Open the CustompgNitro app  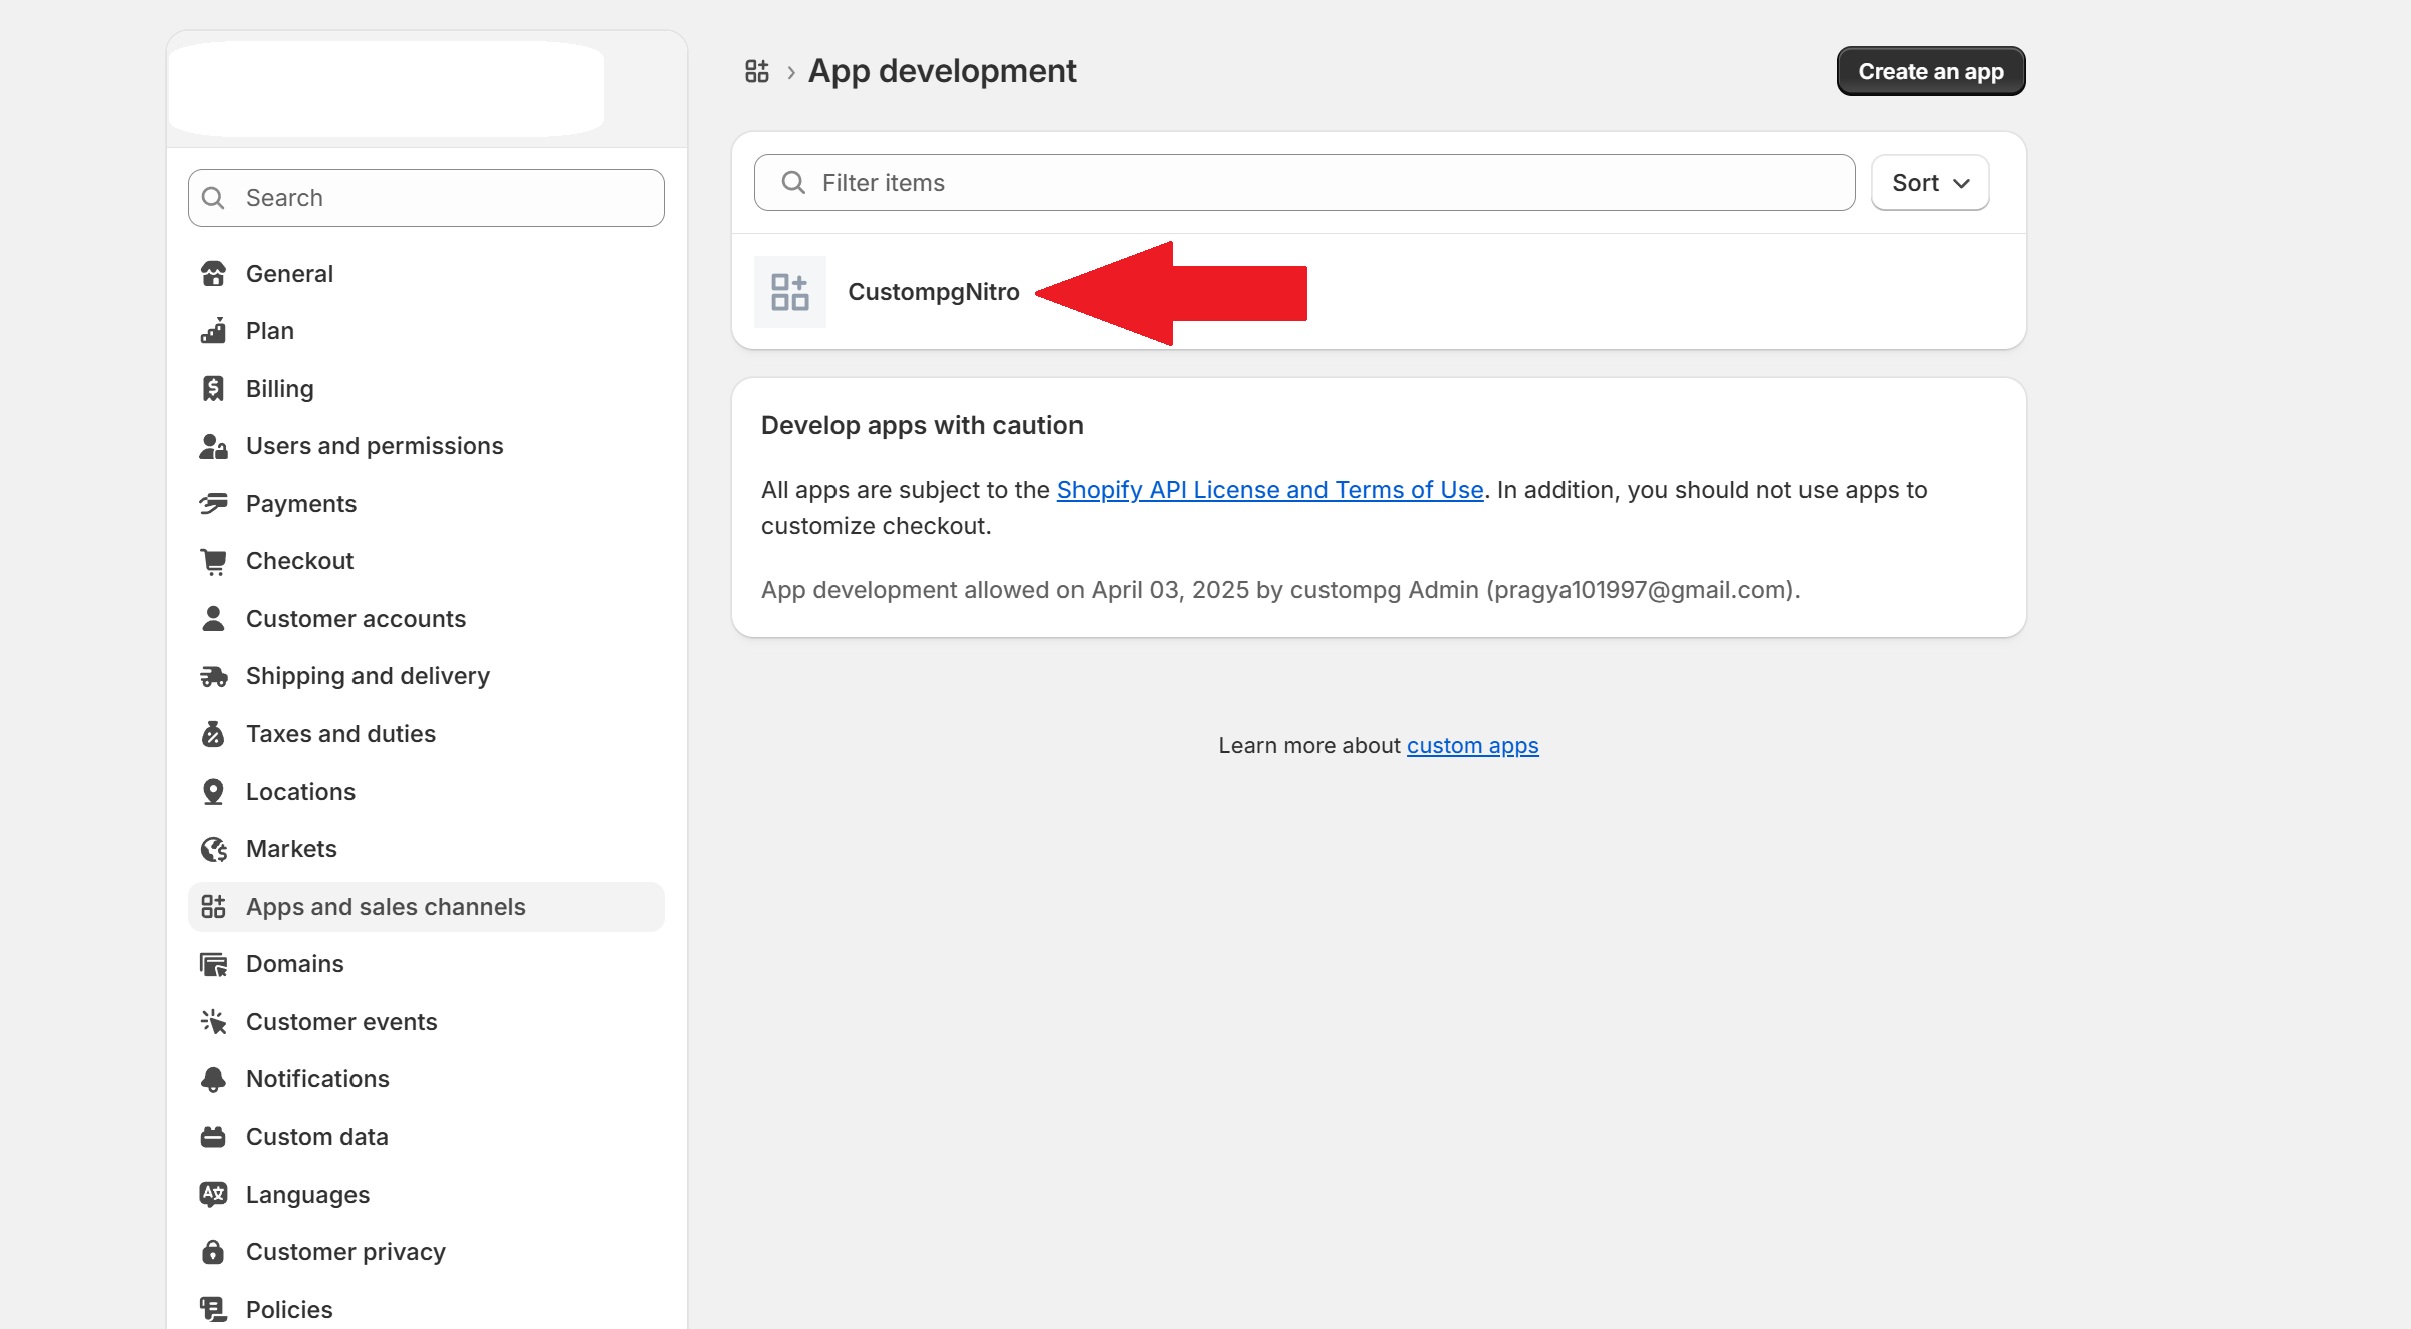tap(1379, 292)
